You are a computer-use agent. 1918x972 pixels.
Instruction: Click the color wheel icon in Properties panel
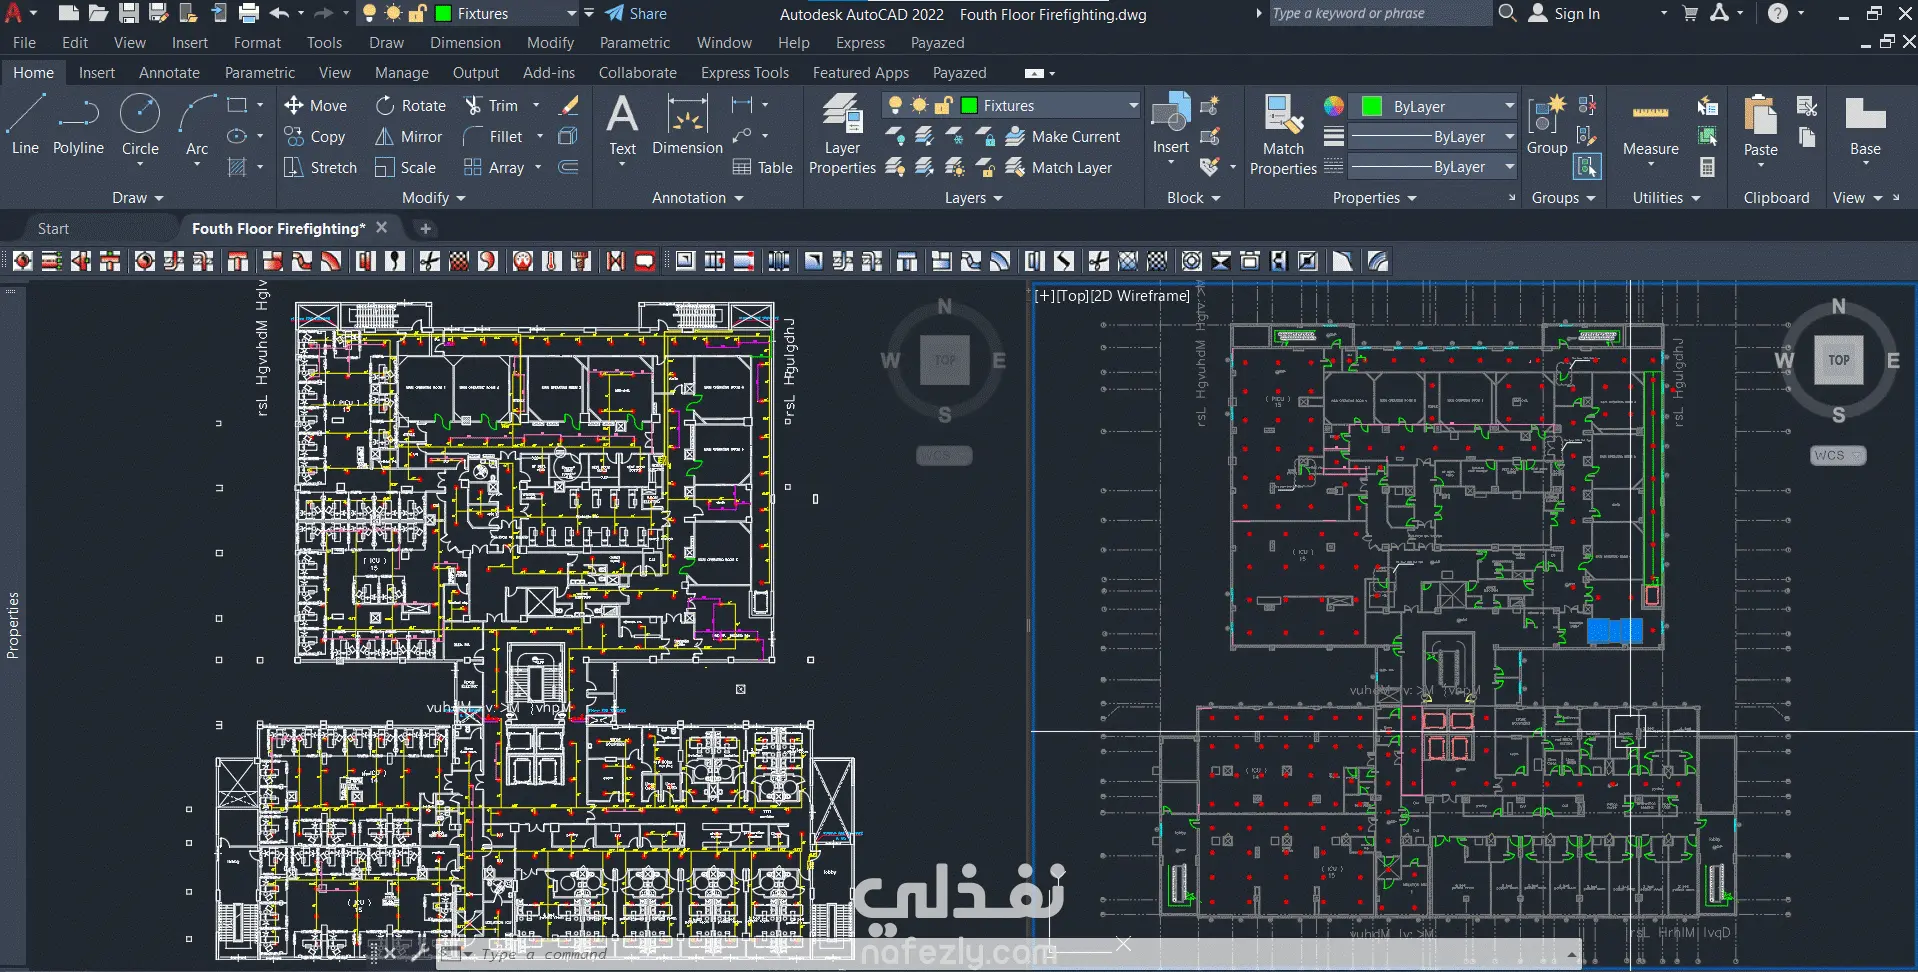pos(1333,106)
